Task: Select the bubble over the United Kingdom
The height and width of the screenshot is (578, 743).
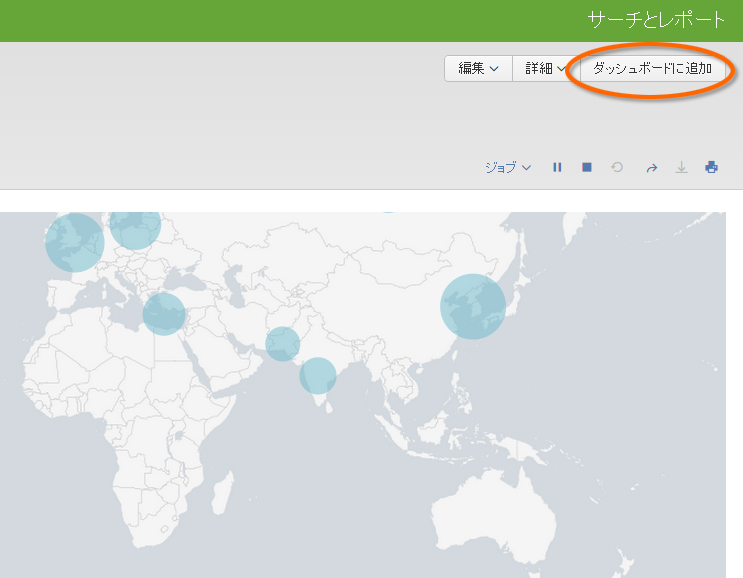Action: pyautogui.click(x=75, y=243)
